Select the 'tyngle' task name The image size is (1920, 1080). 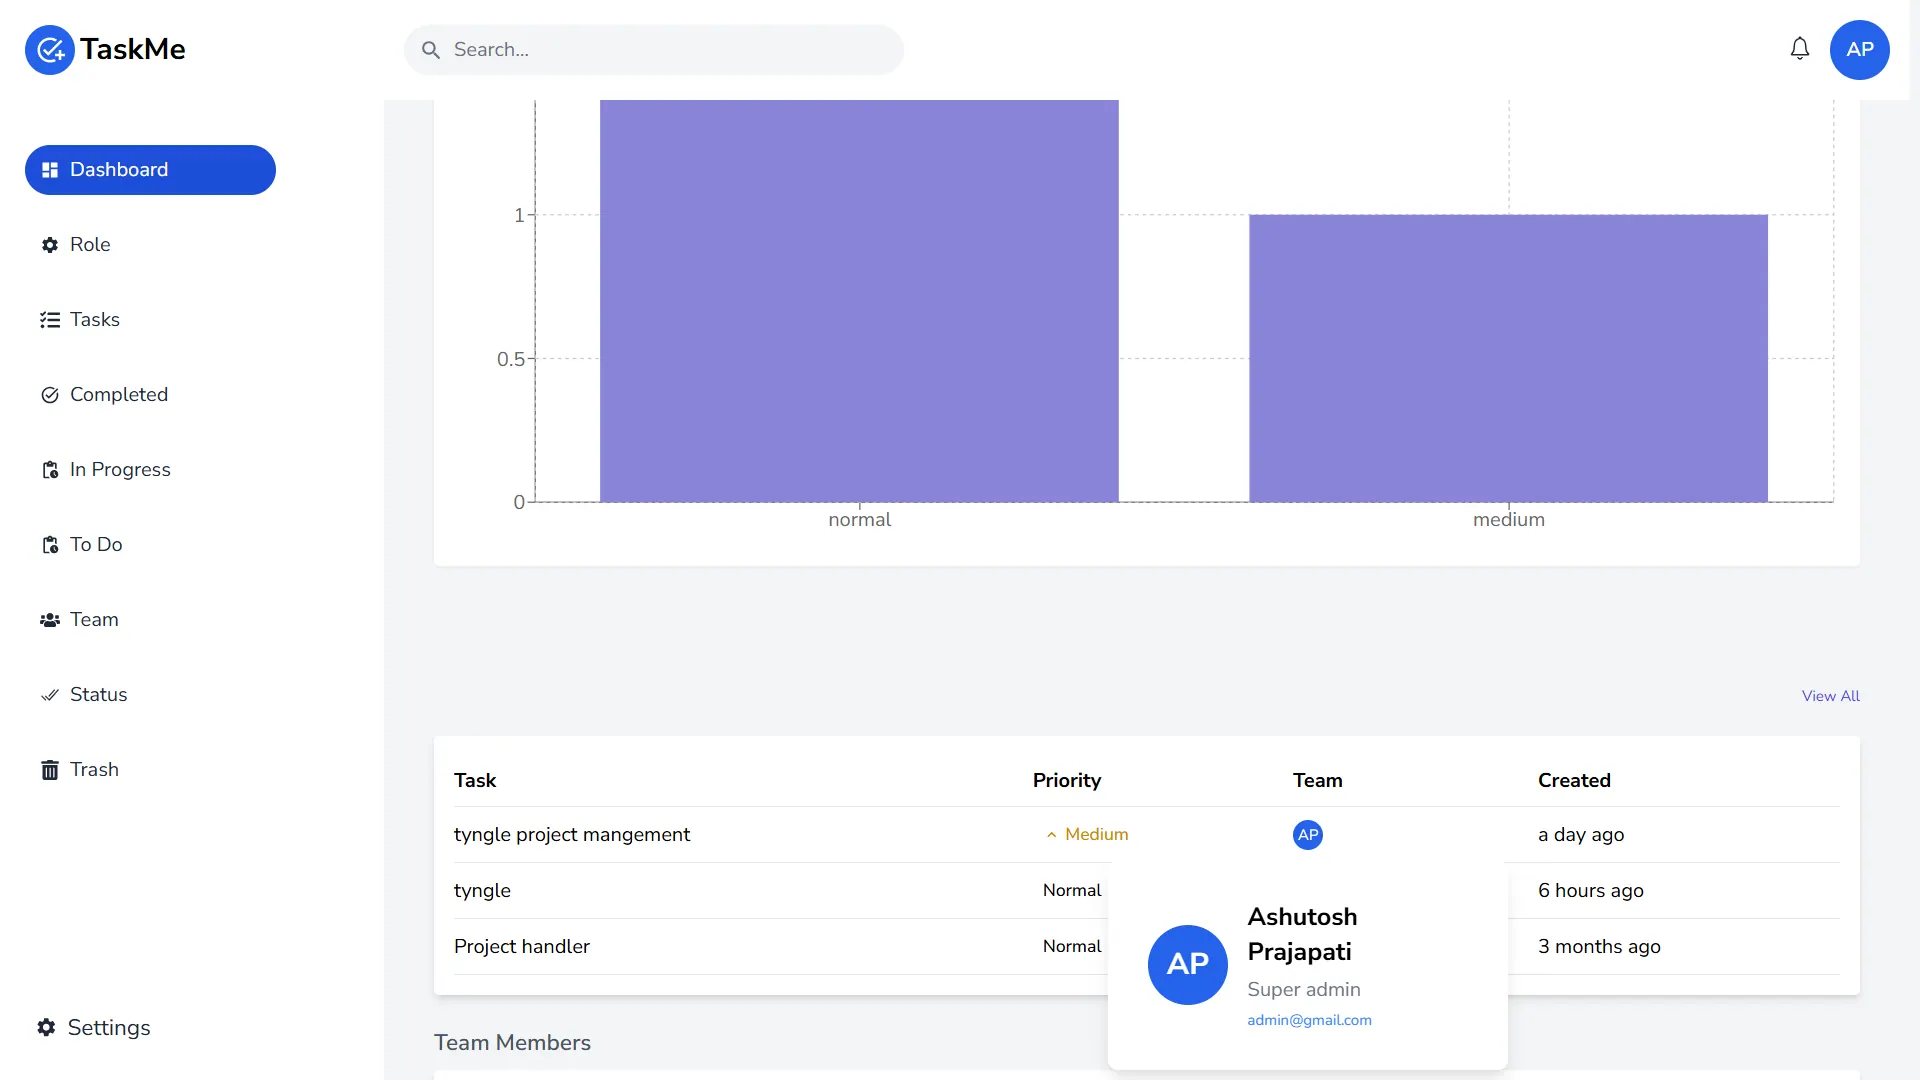[482, 891]
